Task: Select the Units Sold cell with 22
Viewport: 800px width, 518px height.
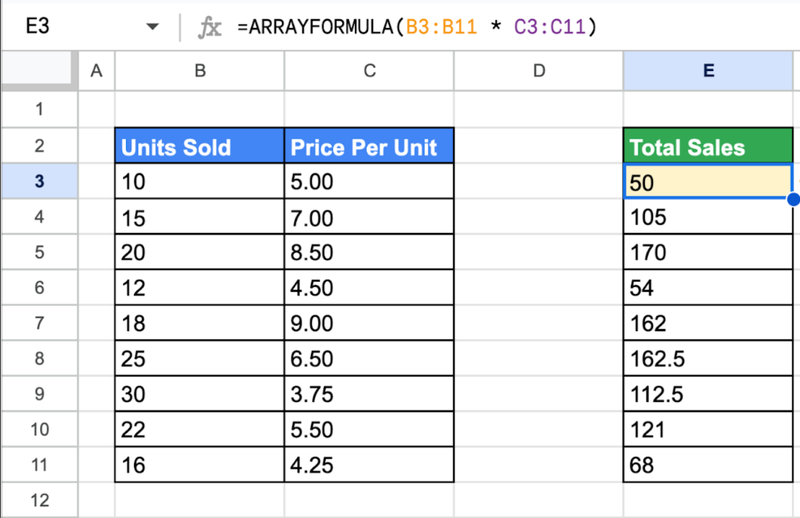Action: [199, 429]
